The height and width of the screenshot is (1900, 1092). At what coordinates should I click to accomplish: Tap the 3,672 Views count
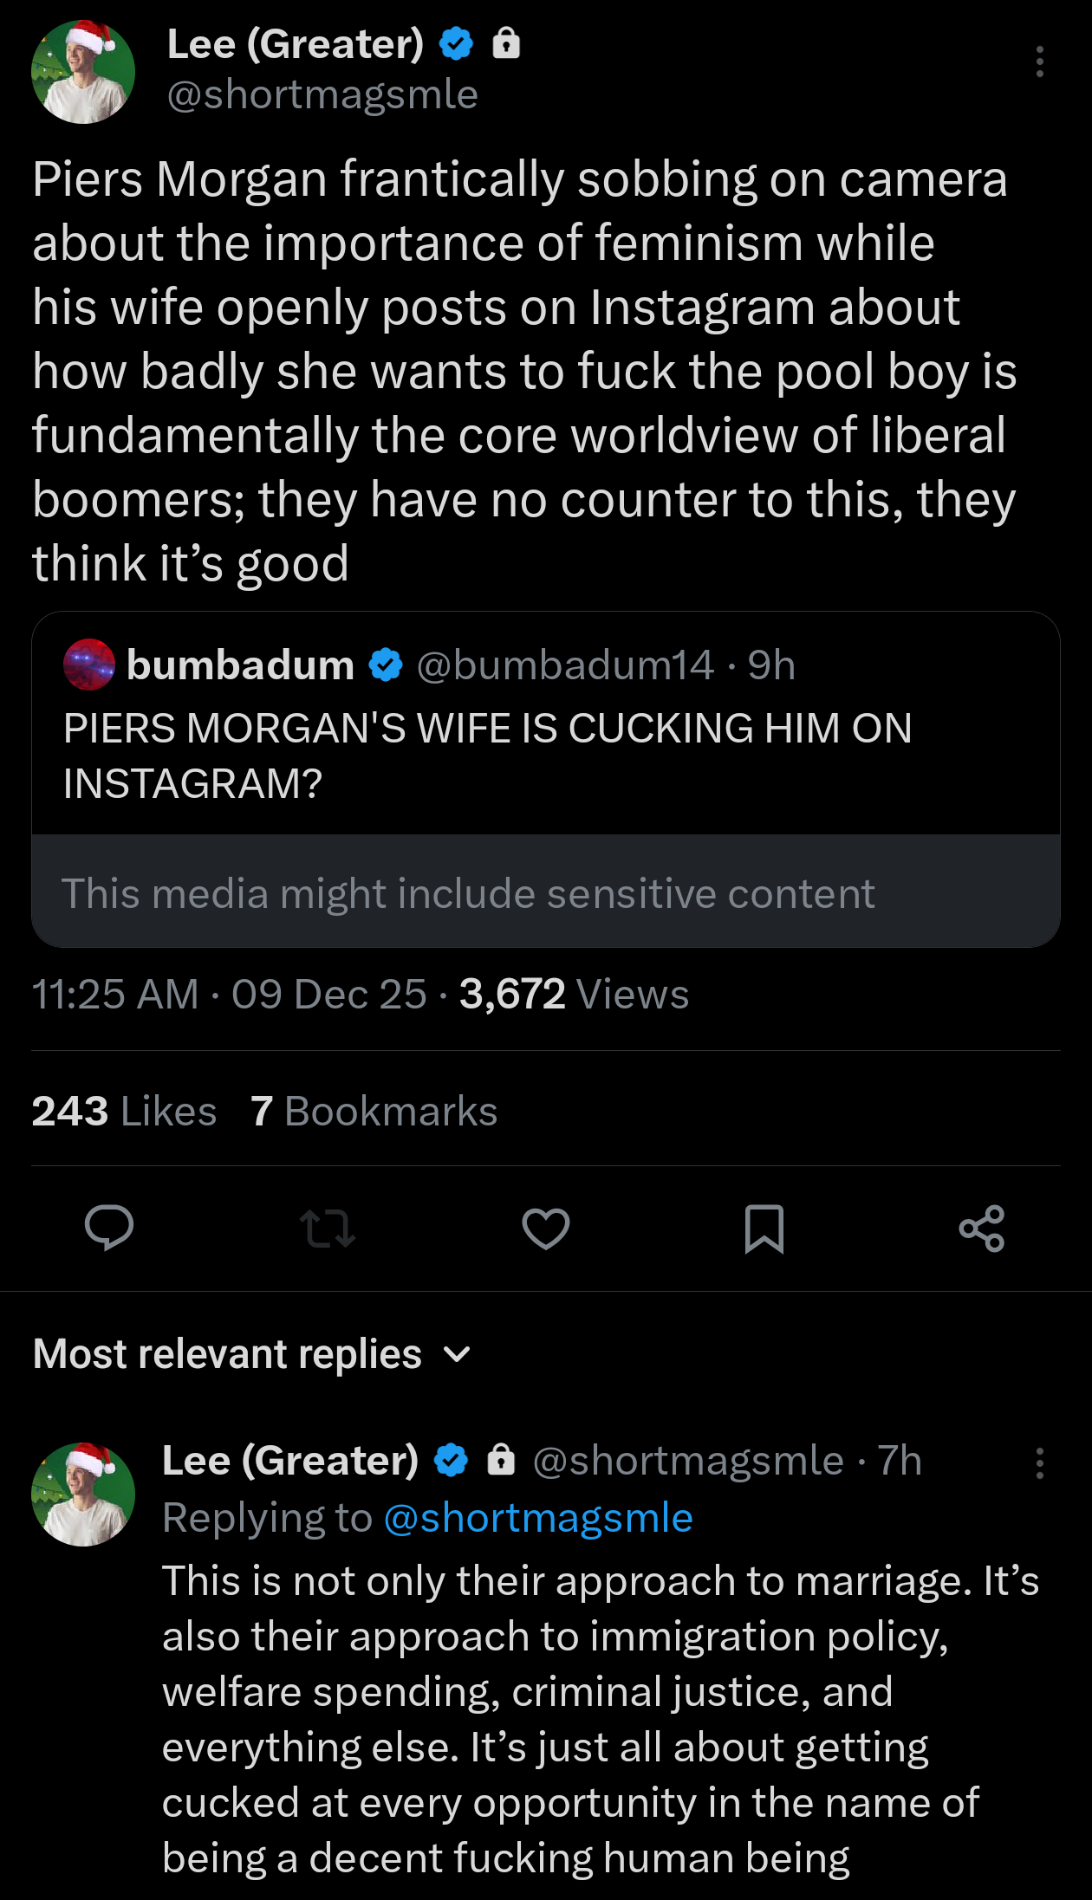click(x=574, y=994)
